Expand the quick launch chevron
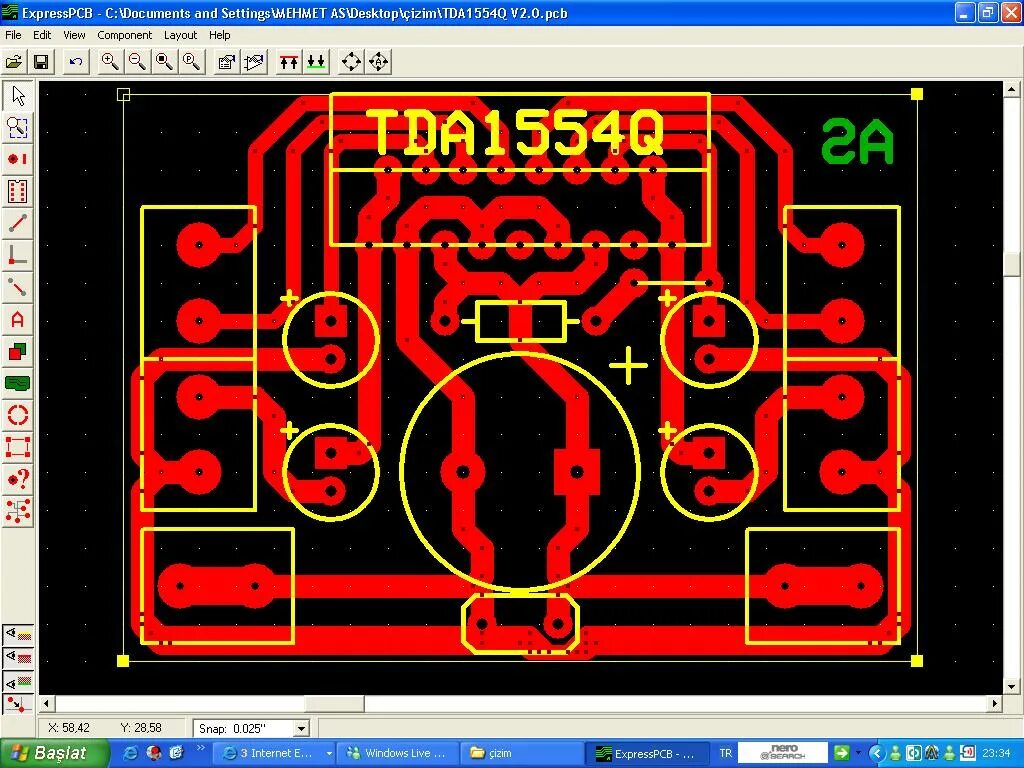Image resolution: width=1024 pixels, height=768 pixels. click(x=200, y=747)
